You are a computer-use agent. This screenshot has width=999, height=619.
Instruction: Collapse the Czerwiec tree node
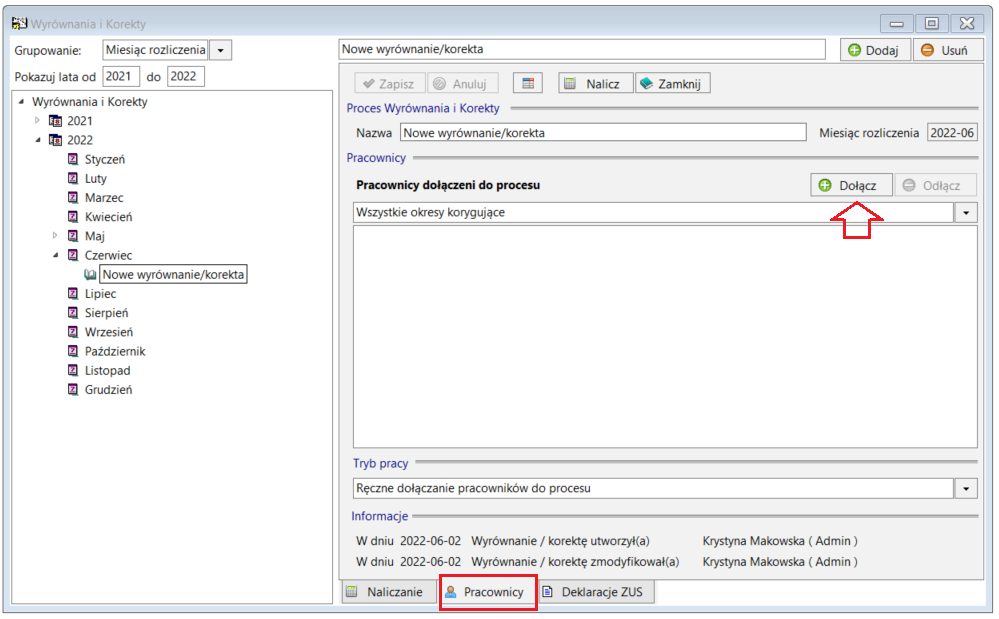click(x=55, y=255)
